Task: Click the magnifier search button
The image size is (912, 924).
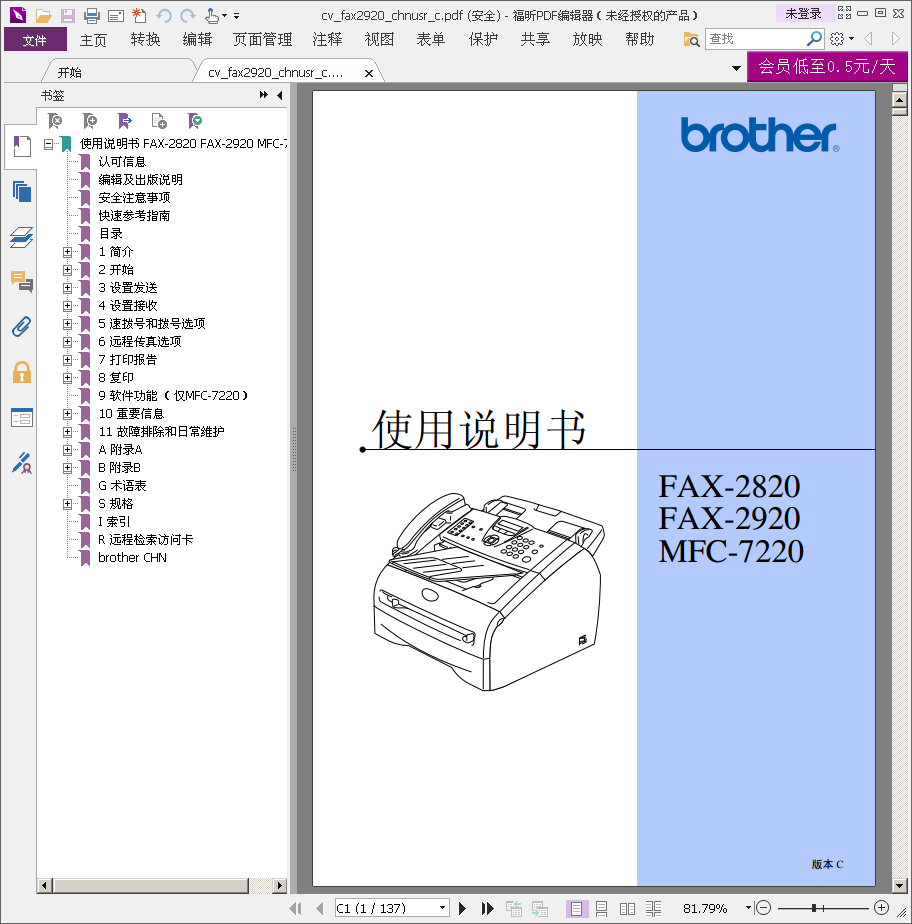Action: 814,39
